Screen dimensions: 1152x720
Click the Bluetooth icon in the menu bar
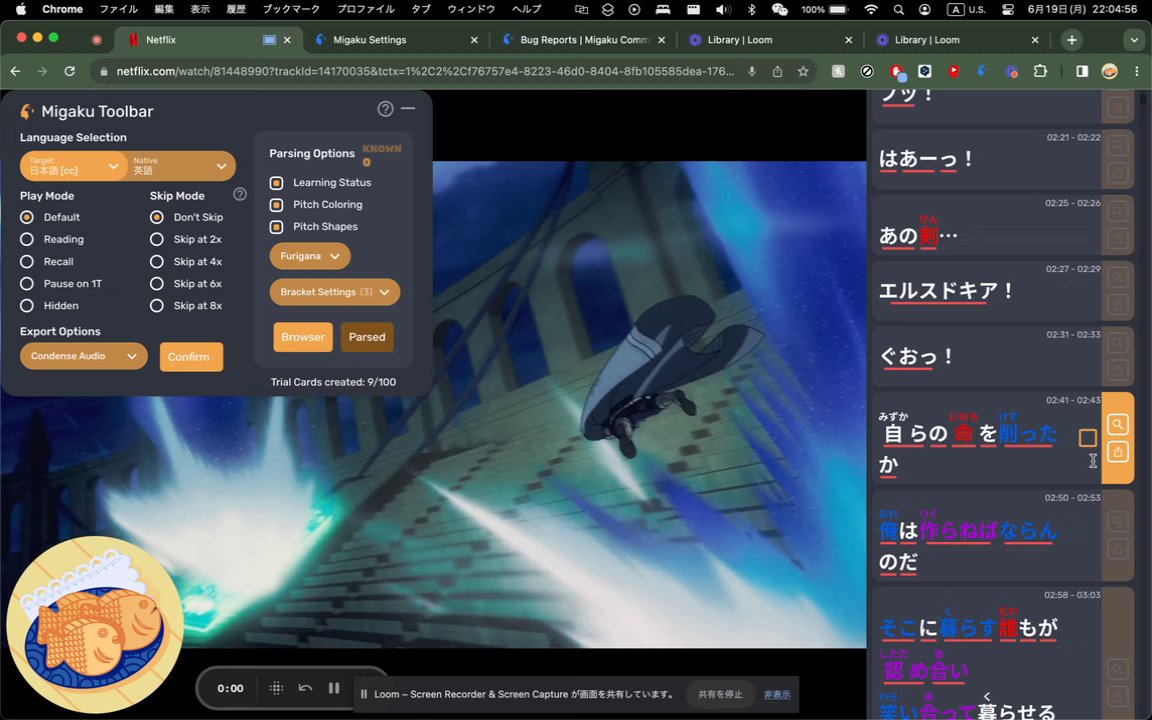tap(752, 10)
